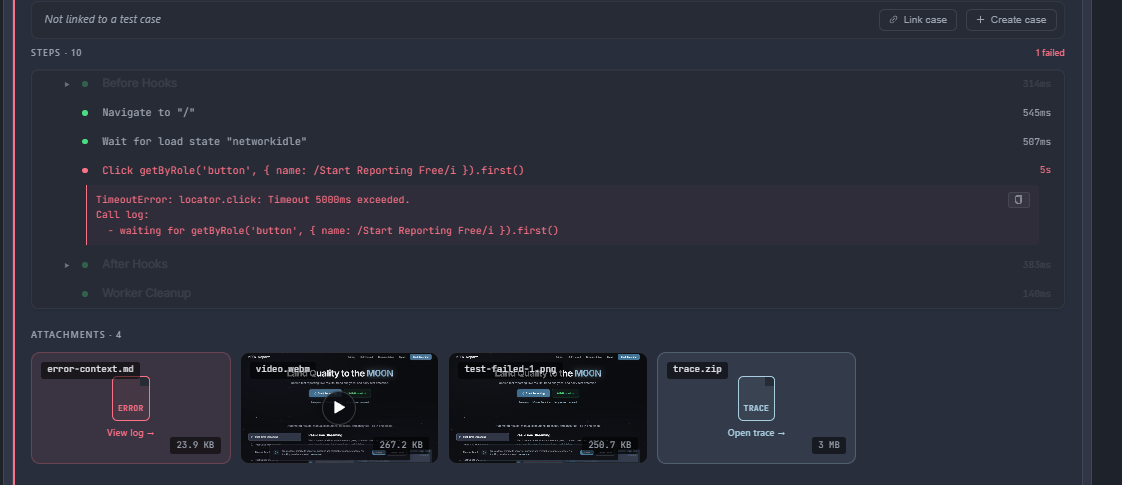Click the 250.7 KB size label
The height and width of the screenshot is (485, 1122).
pos(610,445)
